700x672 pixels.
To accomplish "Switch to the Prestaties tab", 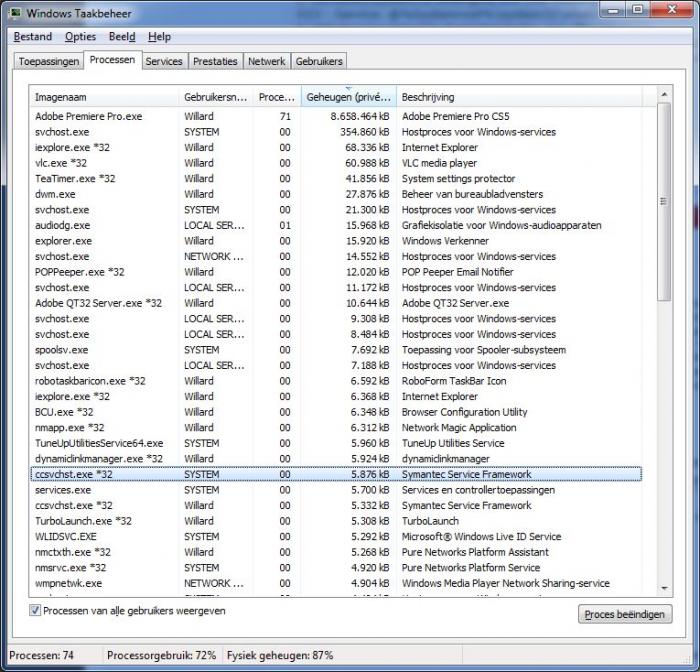I will [x=216, y=61].
